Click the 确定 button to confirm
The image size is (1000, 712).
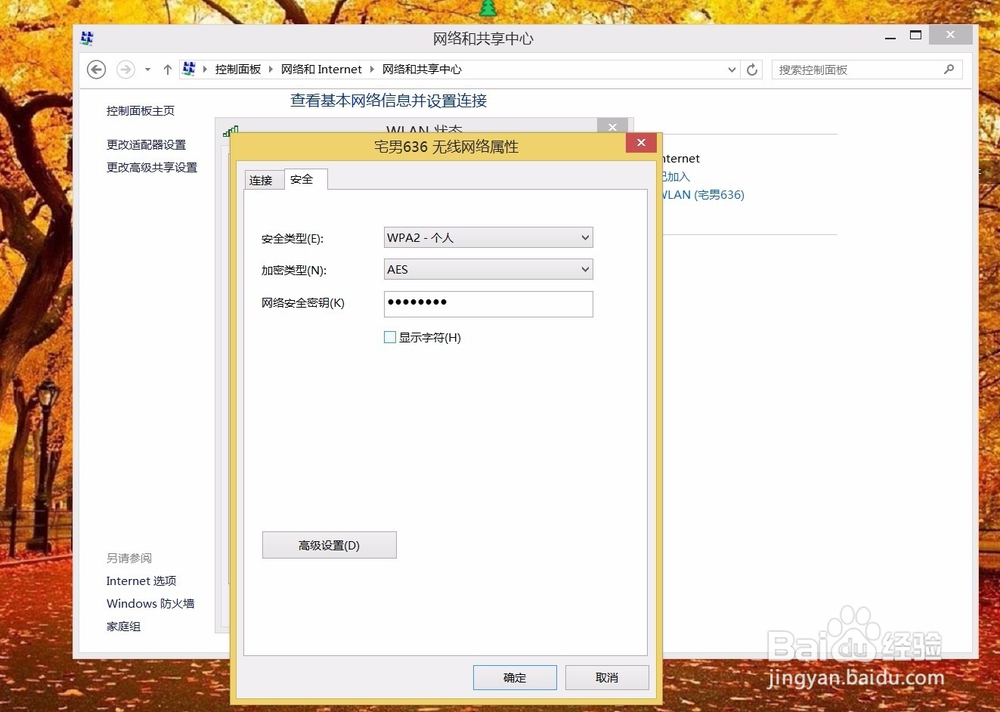[515, 677]
